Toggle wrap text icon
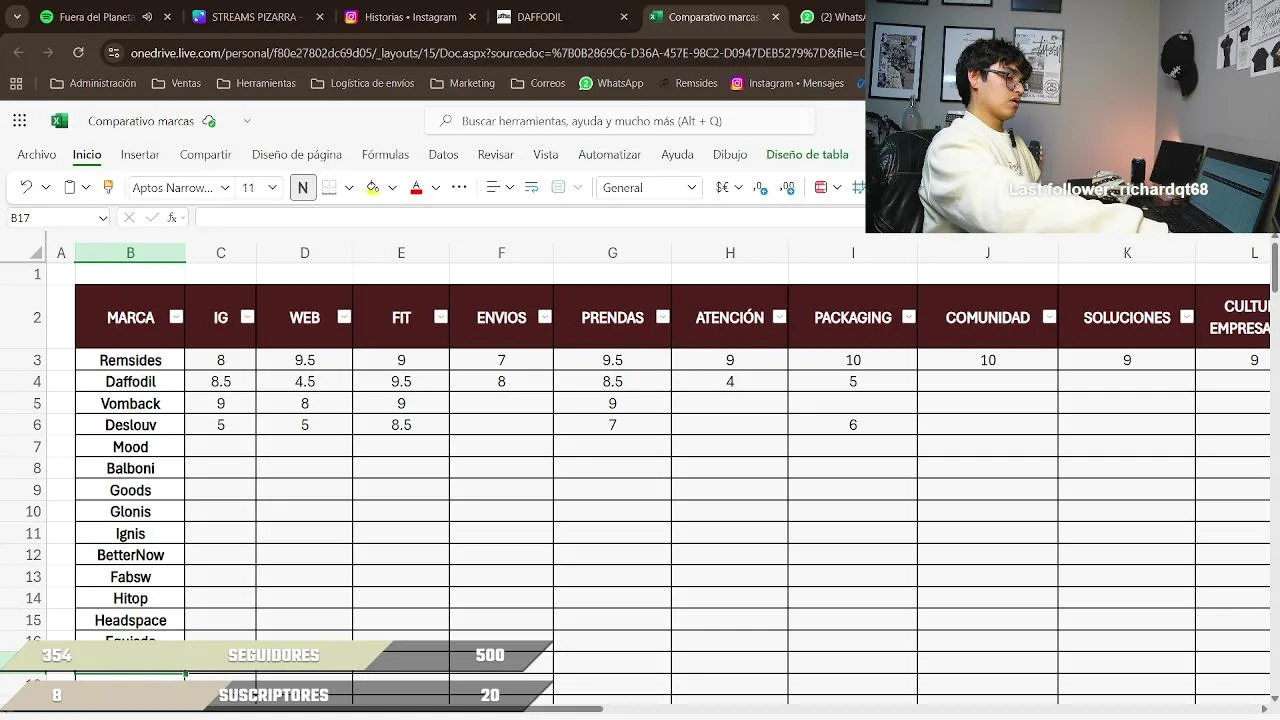Viewport: 1280px width, 720px height. coord(531,187)
